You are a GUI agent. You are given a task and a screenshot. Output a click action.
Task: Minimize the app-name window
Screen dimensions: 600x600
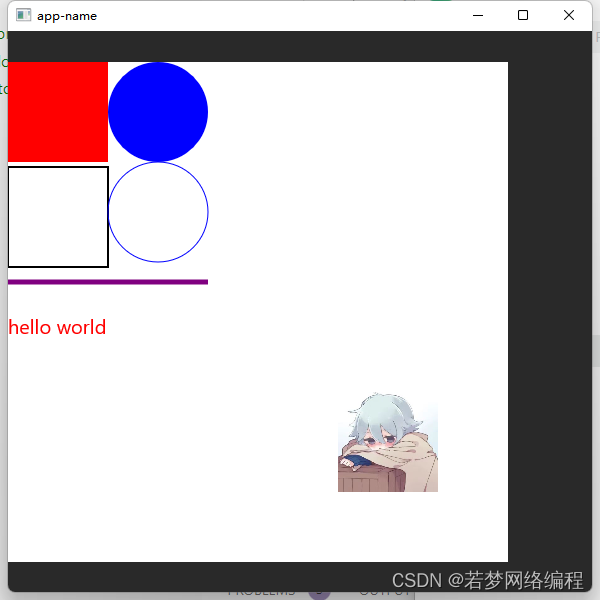click(478, 15)
